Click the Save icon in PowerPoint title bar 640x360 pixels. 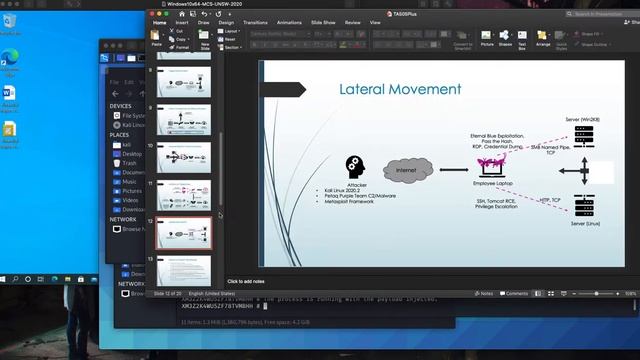[193, 14]
